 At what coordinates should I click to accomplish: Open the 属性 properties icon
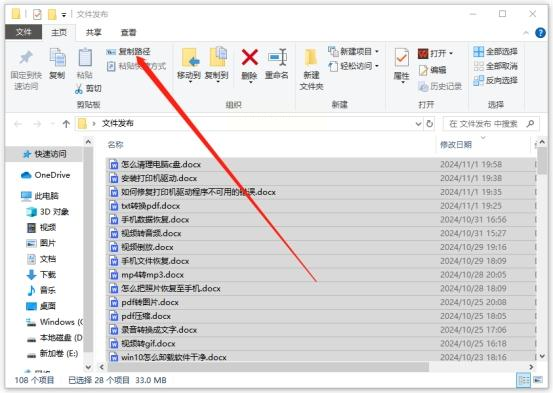click(x=401, y=58)
